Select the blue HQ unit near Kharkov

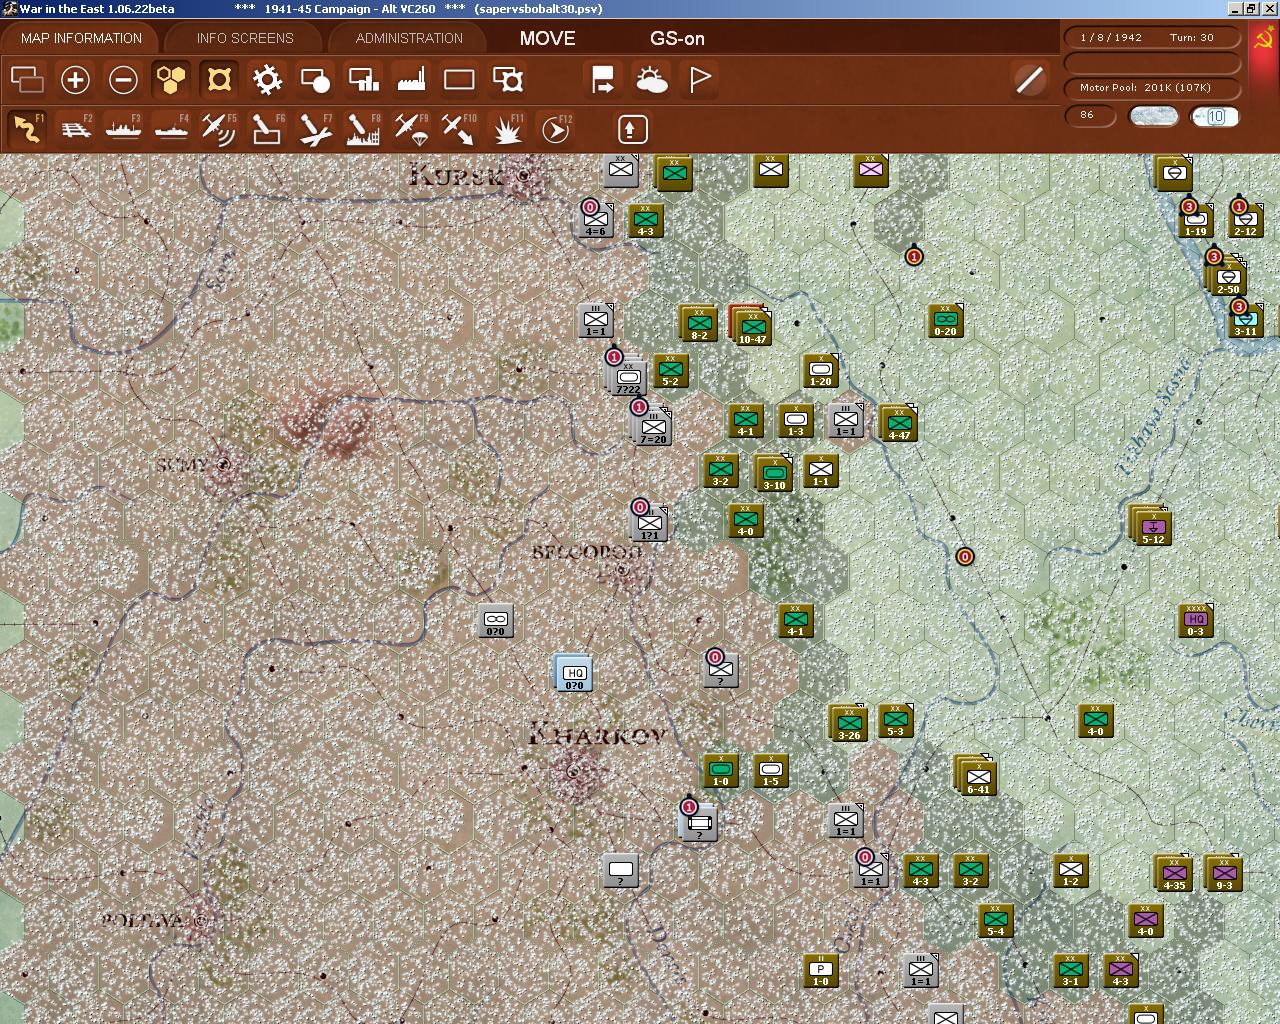coord(574,674)
